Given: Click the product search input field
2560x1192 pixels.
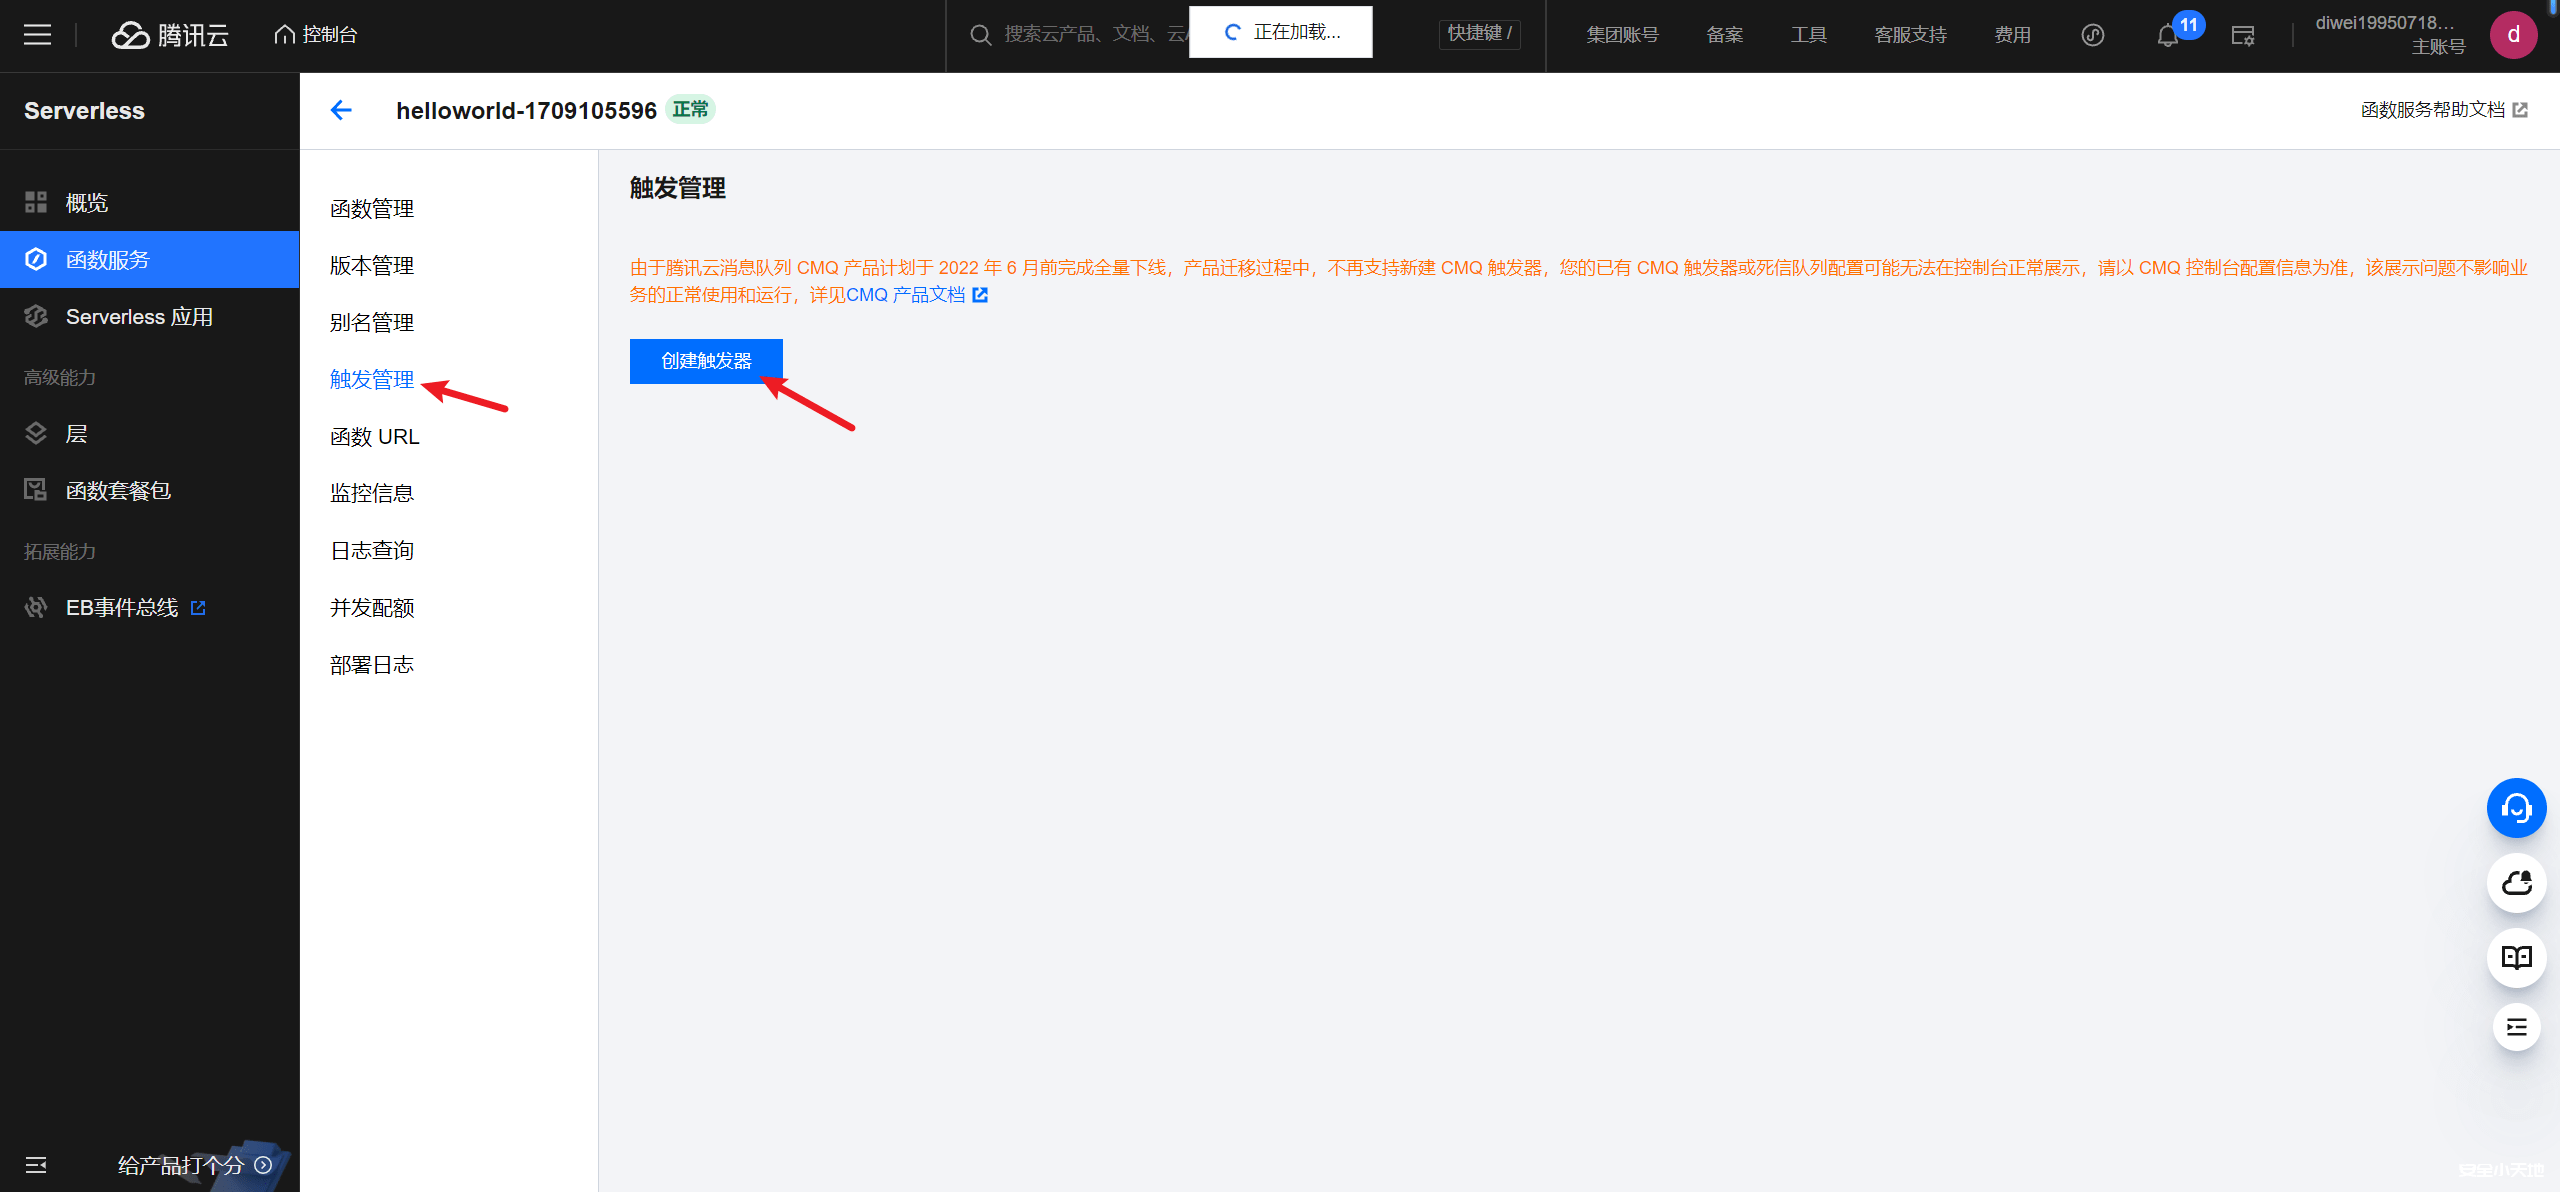Looking at the screenshot, I should tap(1090, 35).
